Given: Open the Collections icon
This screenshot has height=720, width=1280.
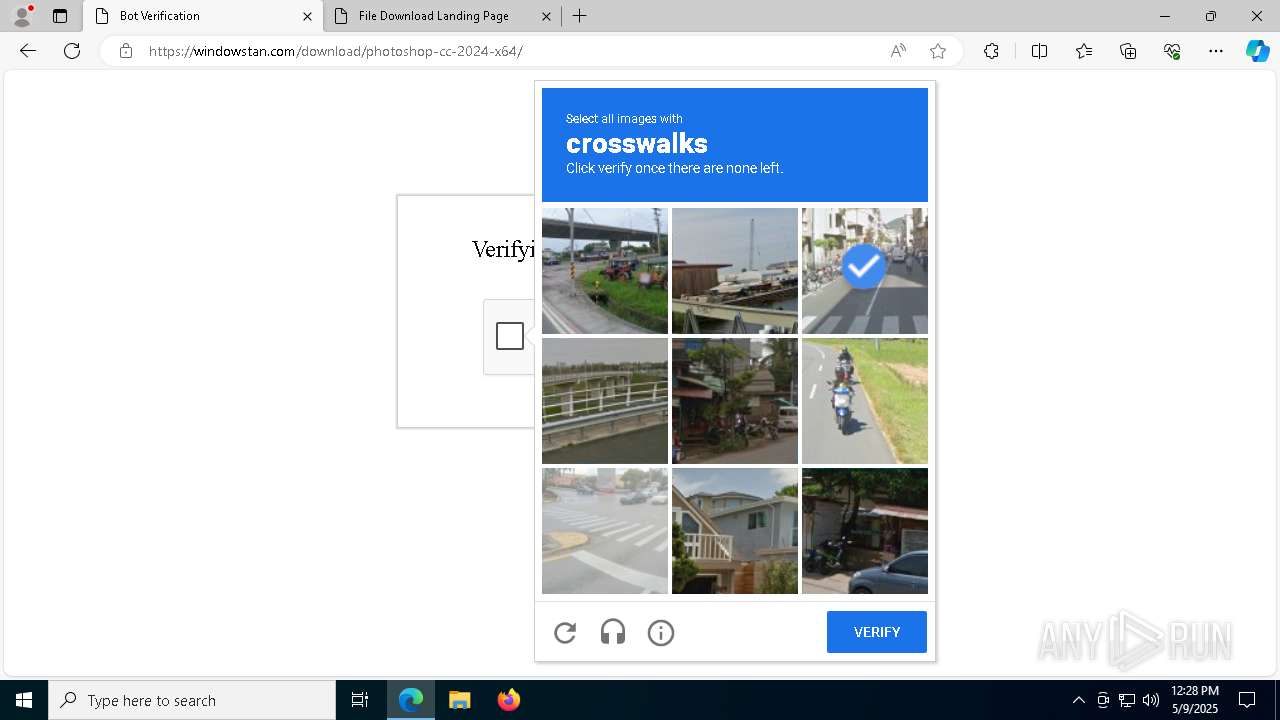Looking at the screenshot, I should tap(1128, 51).
